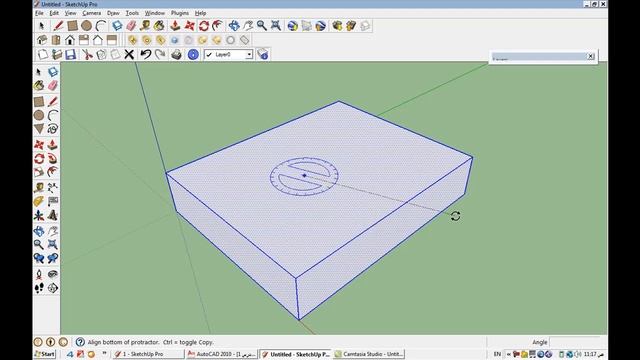This screenshot has width=640, height=360.
Task: Close the small floating toolbar panel
Action: pyautogui.click(x=591, y=56)
